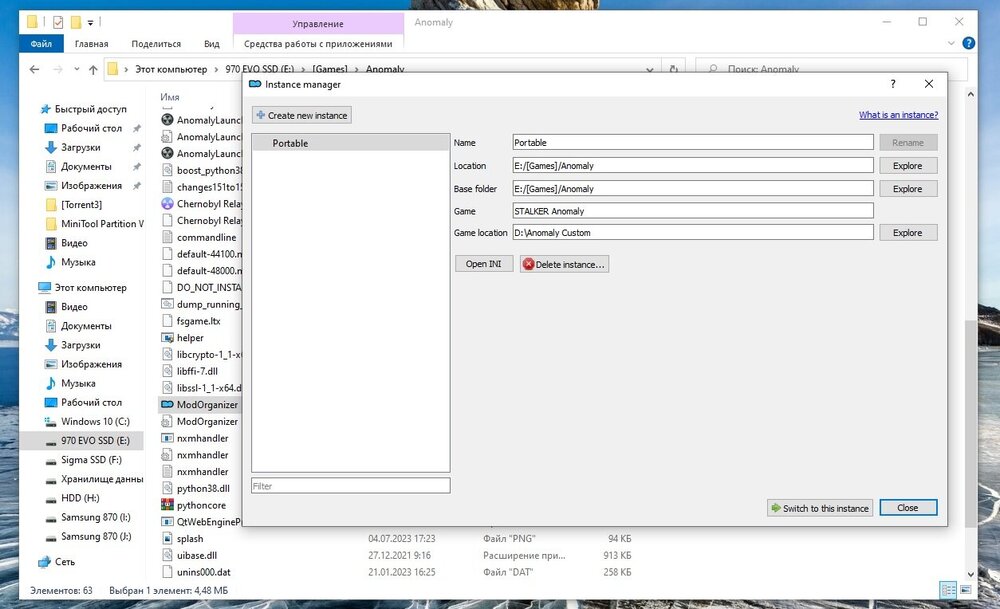Viewport: 1000px width, 609px height.
Task: Click the dialog's question mark help button
Action: pyautogui.click(x=893, y=85)
